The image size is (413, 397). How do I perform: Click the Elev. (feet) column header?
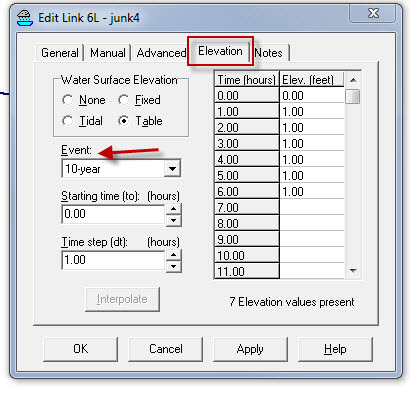312,80
